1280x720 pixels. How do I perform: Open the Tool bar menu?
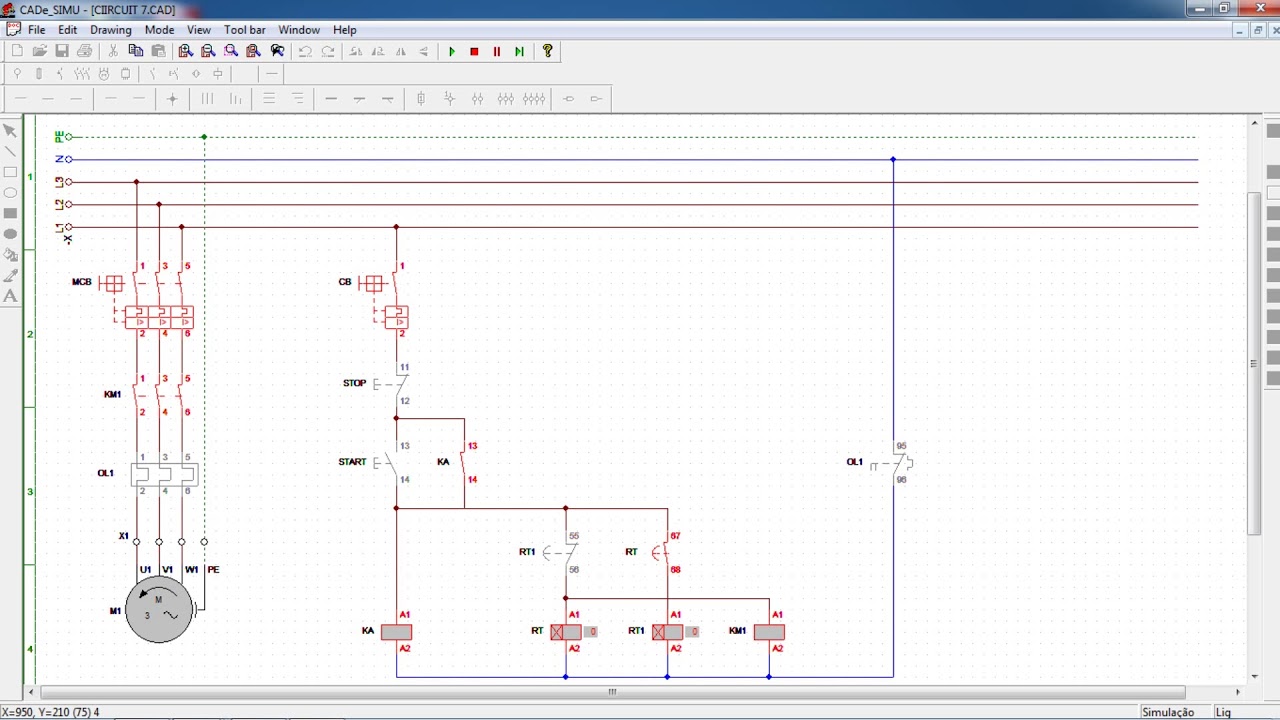click(x=245, y=30)
